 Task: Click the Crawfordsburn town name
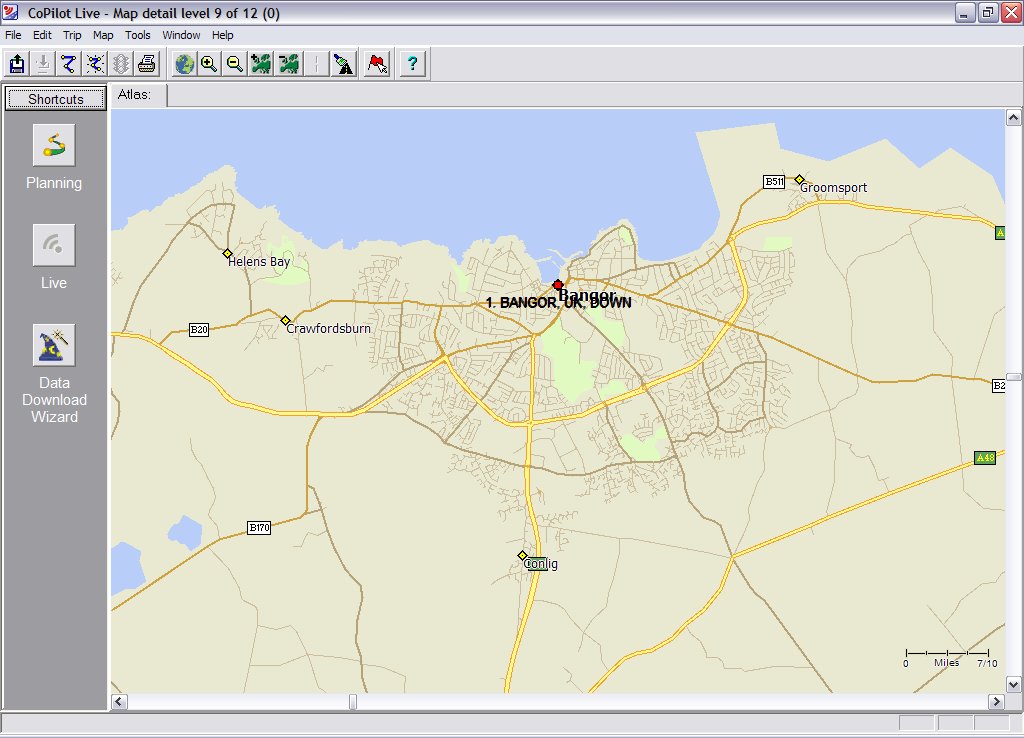click(x=328, y=329)
